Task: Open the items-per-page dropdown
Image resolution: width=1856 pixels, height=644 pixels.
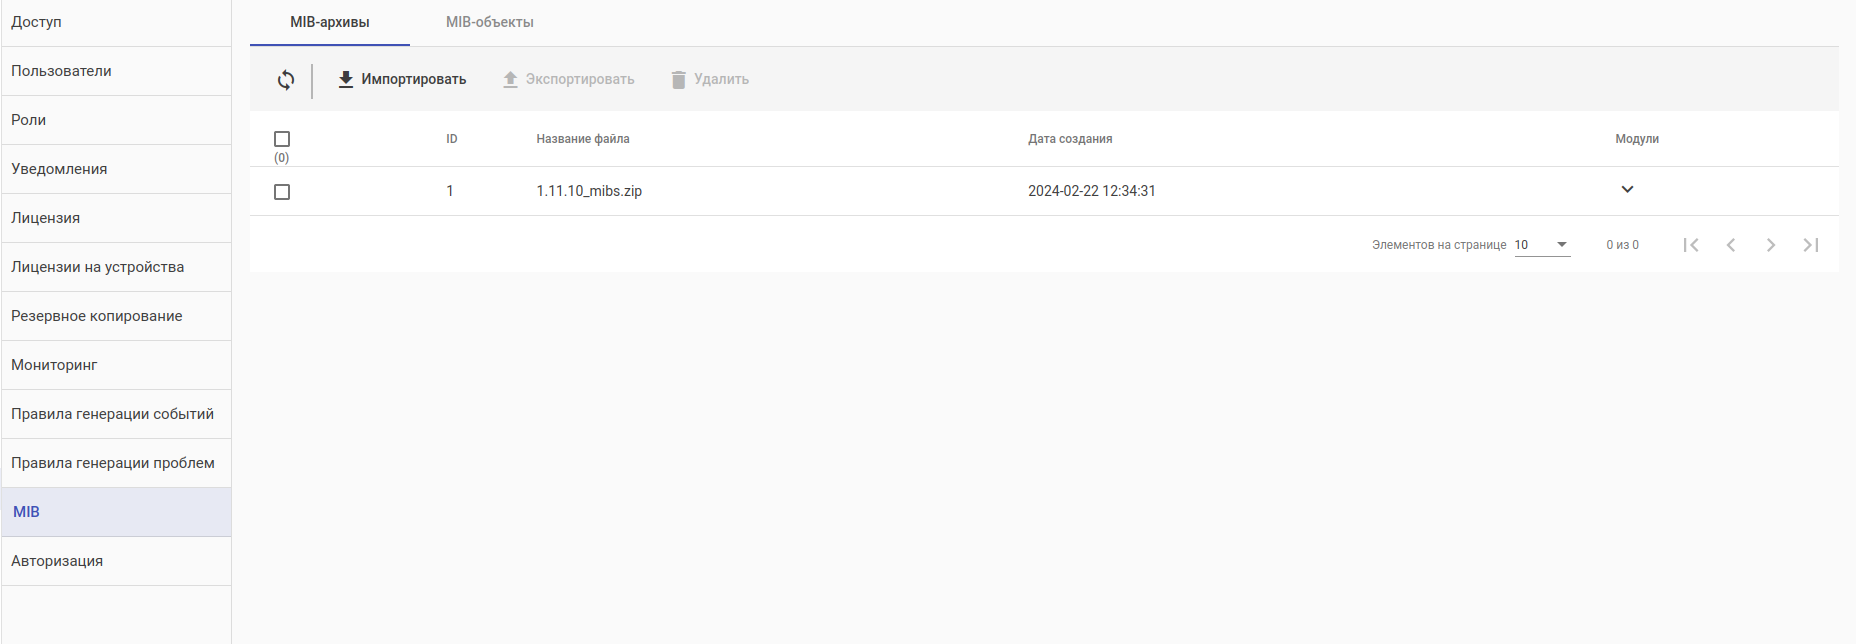Action: (x=1542, y=245)
